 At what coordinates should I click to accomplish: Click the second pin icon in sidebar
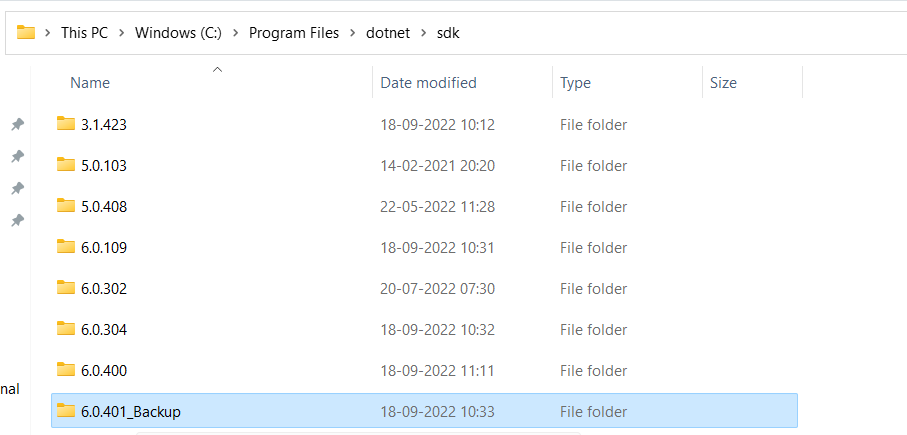(x=17, y=157)
